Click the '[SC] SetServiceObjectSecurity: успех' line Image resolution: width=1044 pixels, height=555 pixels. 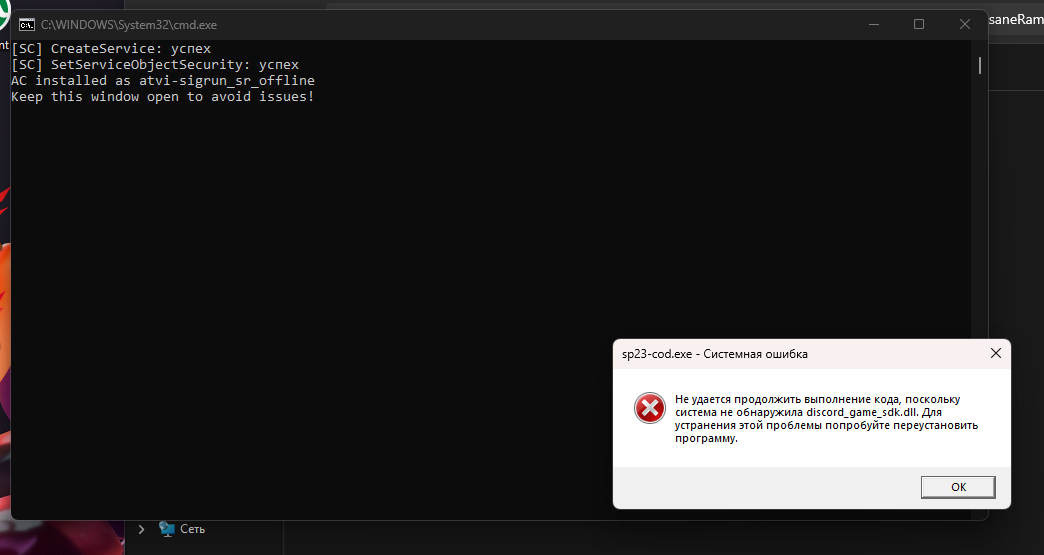click(x=154, y=65)
